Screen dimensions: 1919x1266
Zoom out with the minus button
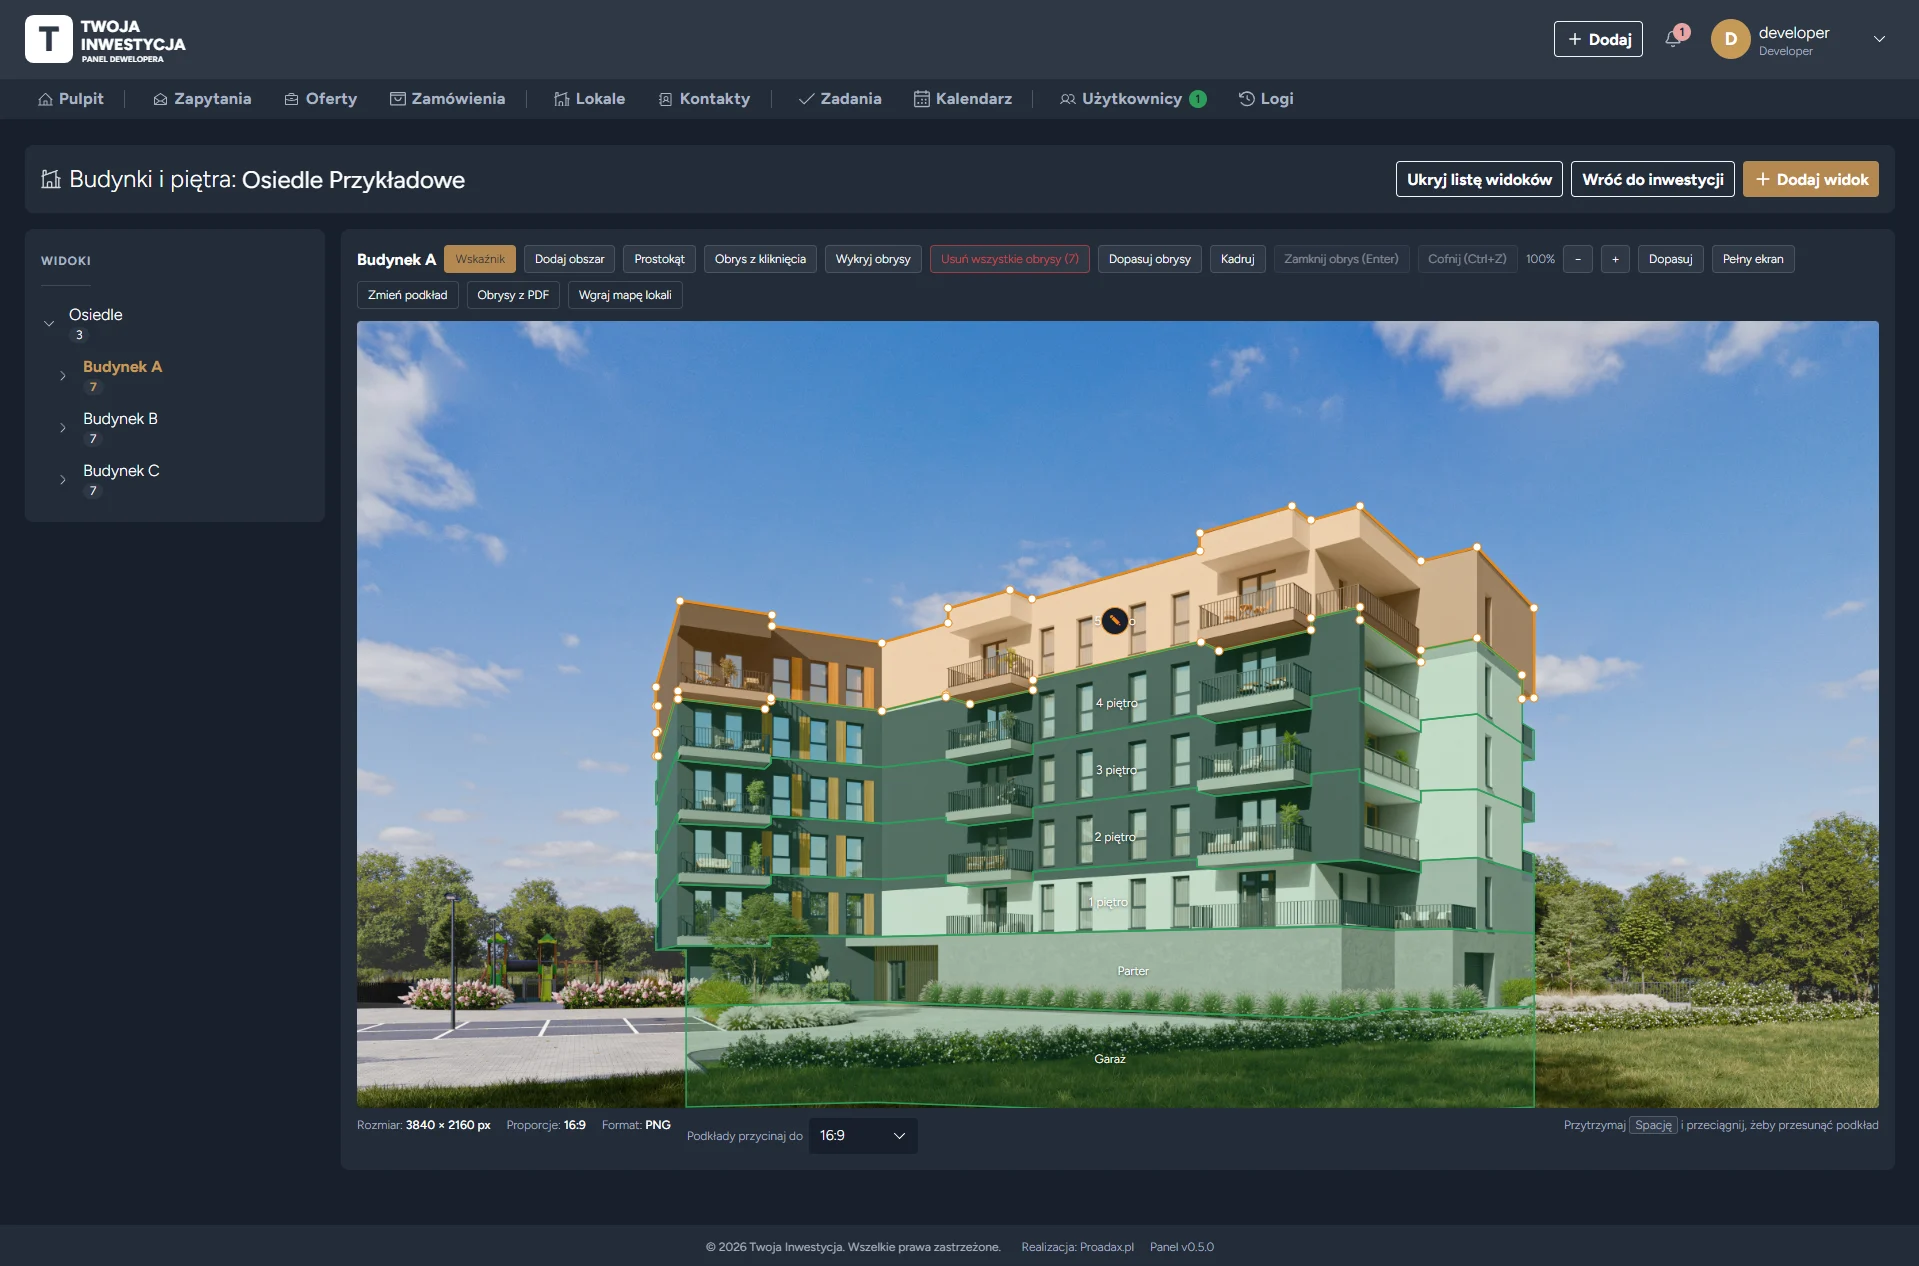[x=1578, y=259]
